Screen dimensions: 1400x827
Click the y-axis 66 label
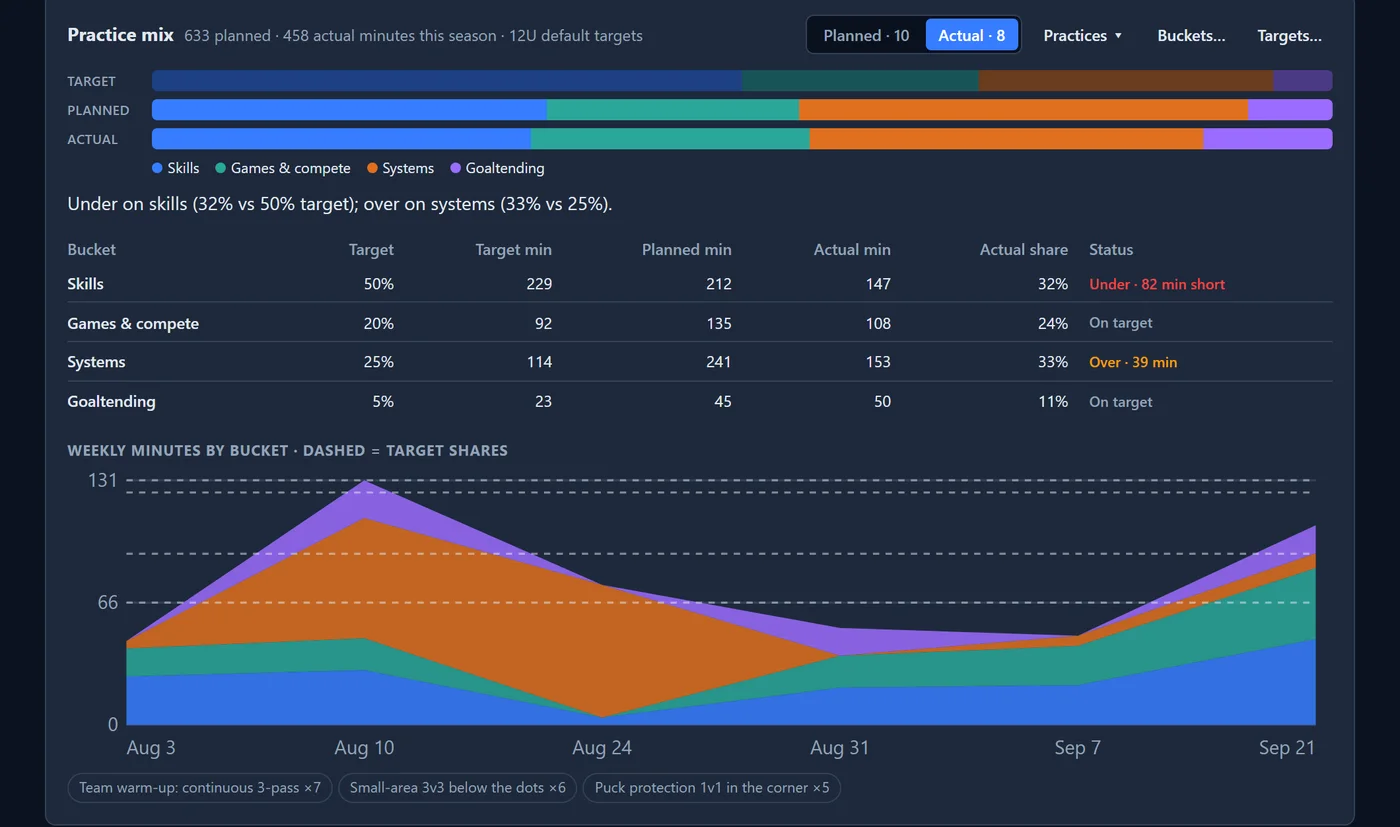pos(107,602)
